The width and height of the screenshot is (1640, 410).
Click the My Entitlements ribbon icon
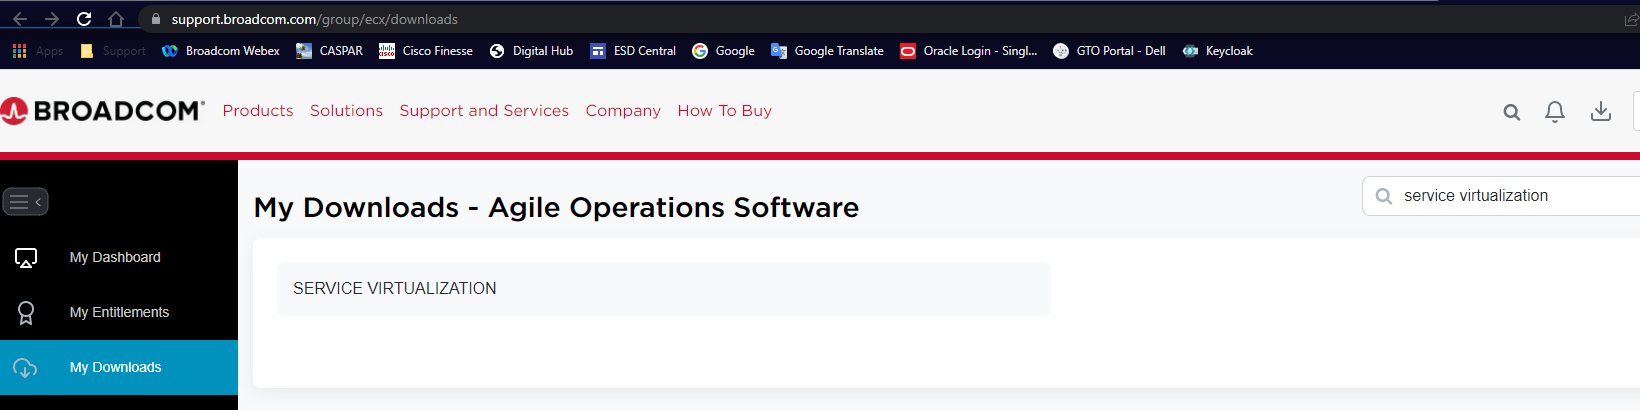click(26, 313)
